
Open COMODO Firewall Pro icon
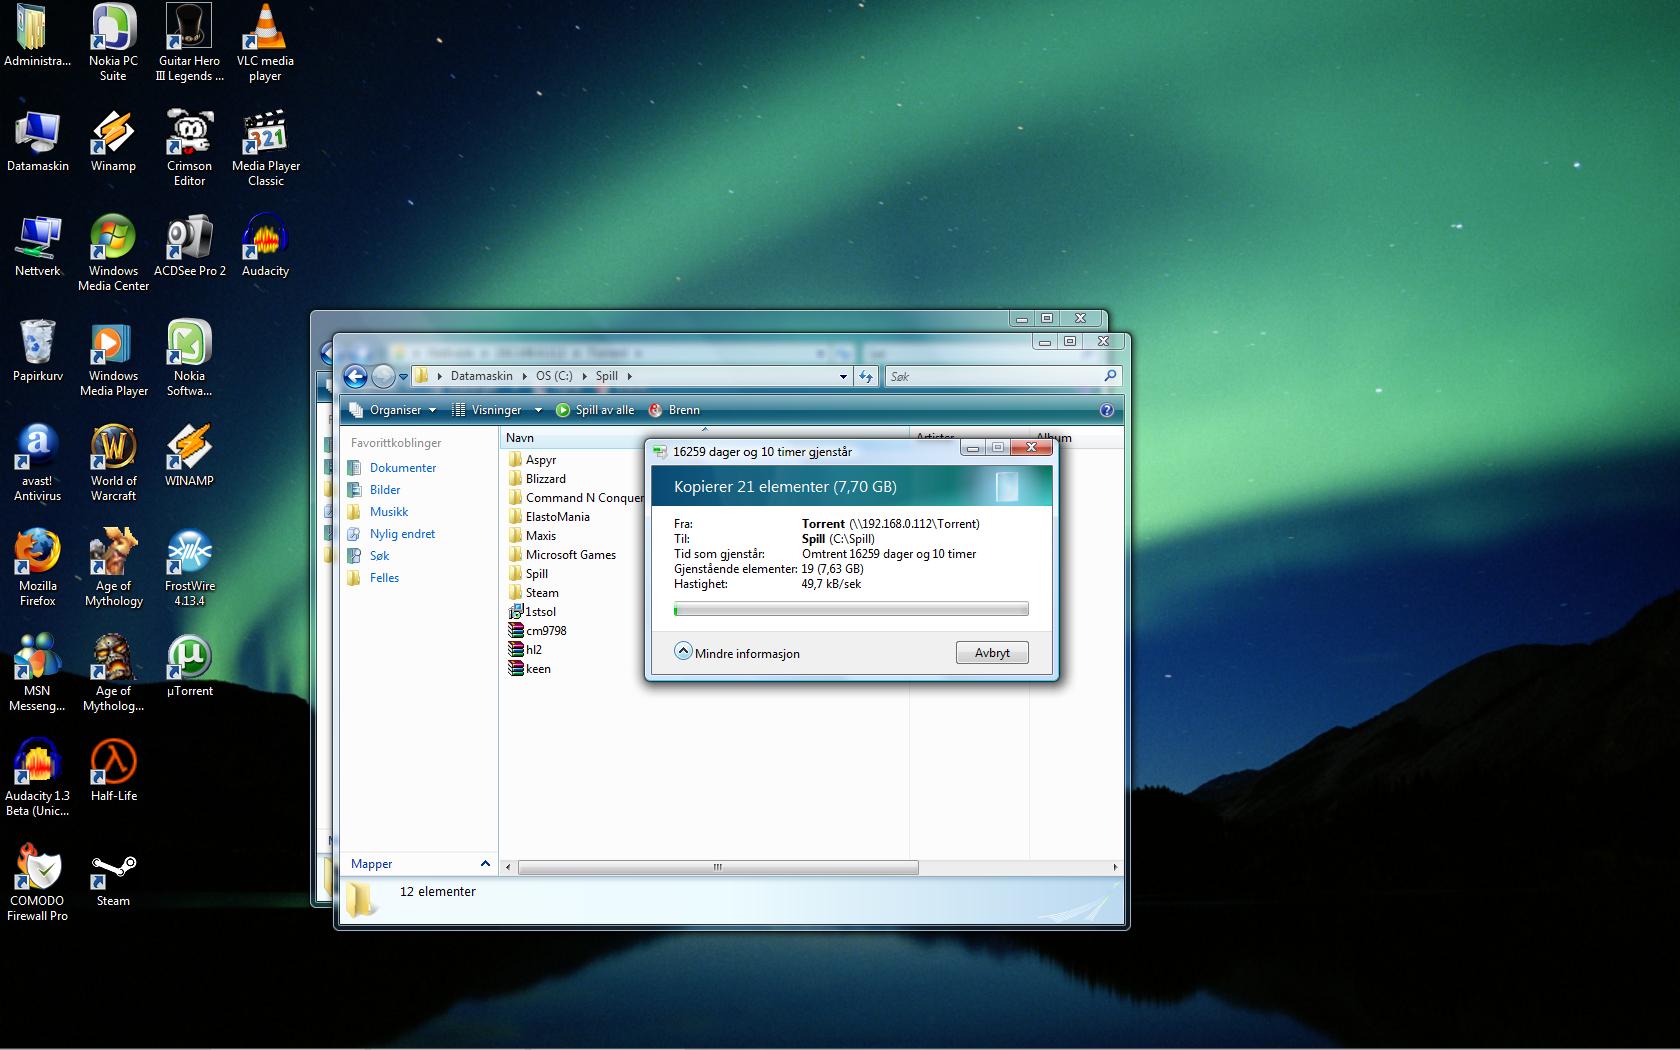click(38, 883)
